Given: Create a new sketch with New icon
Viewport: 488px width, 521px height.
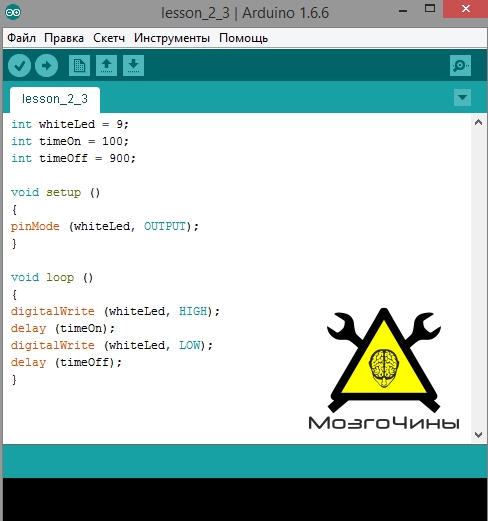Looking at the screenshot, I should [79, 66].
